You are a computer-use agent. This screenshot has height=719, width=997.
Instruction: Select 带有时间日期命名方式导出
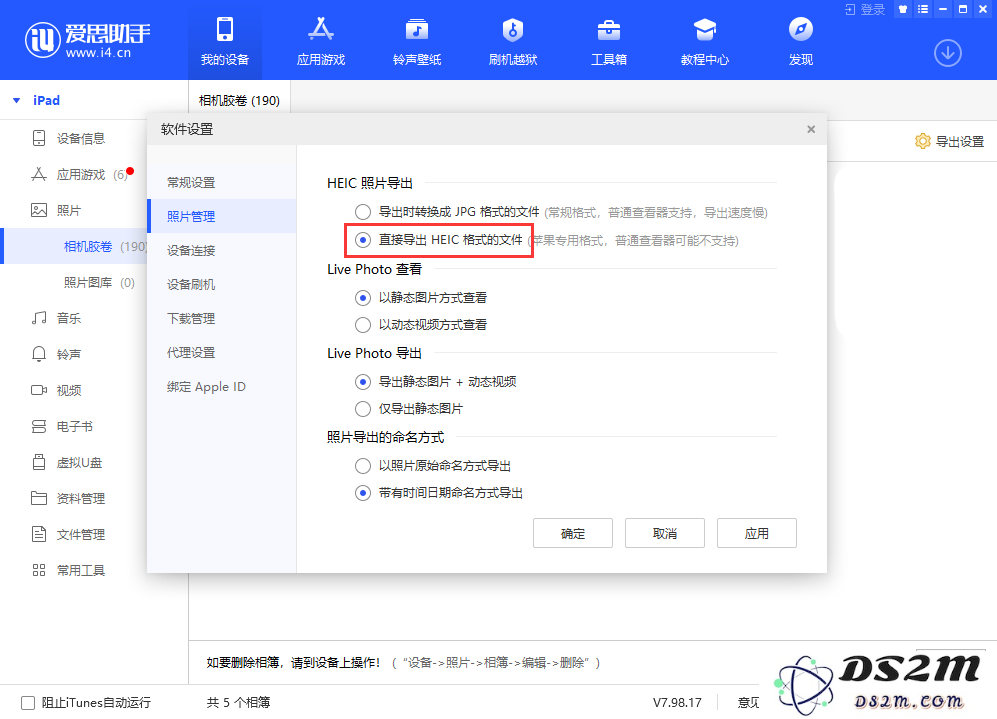click(363, 493)
